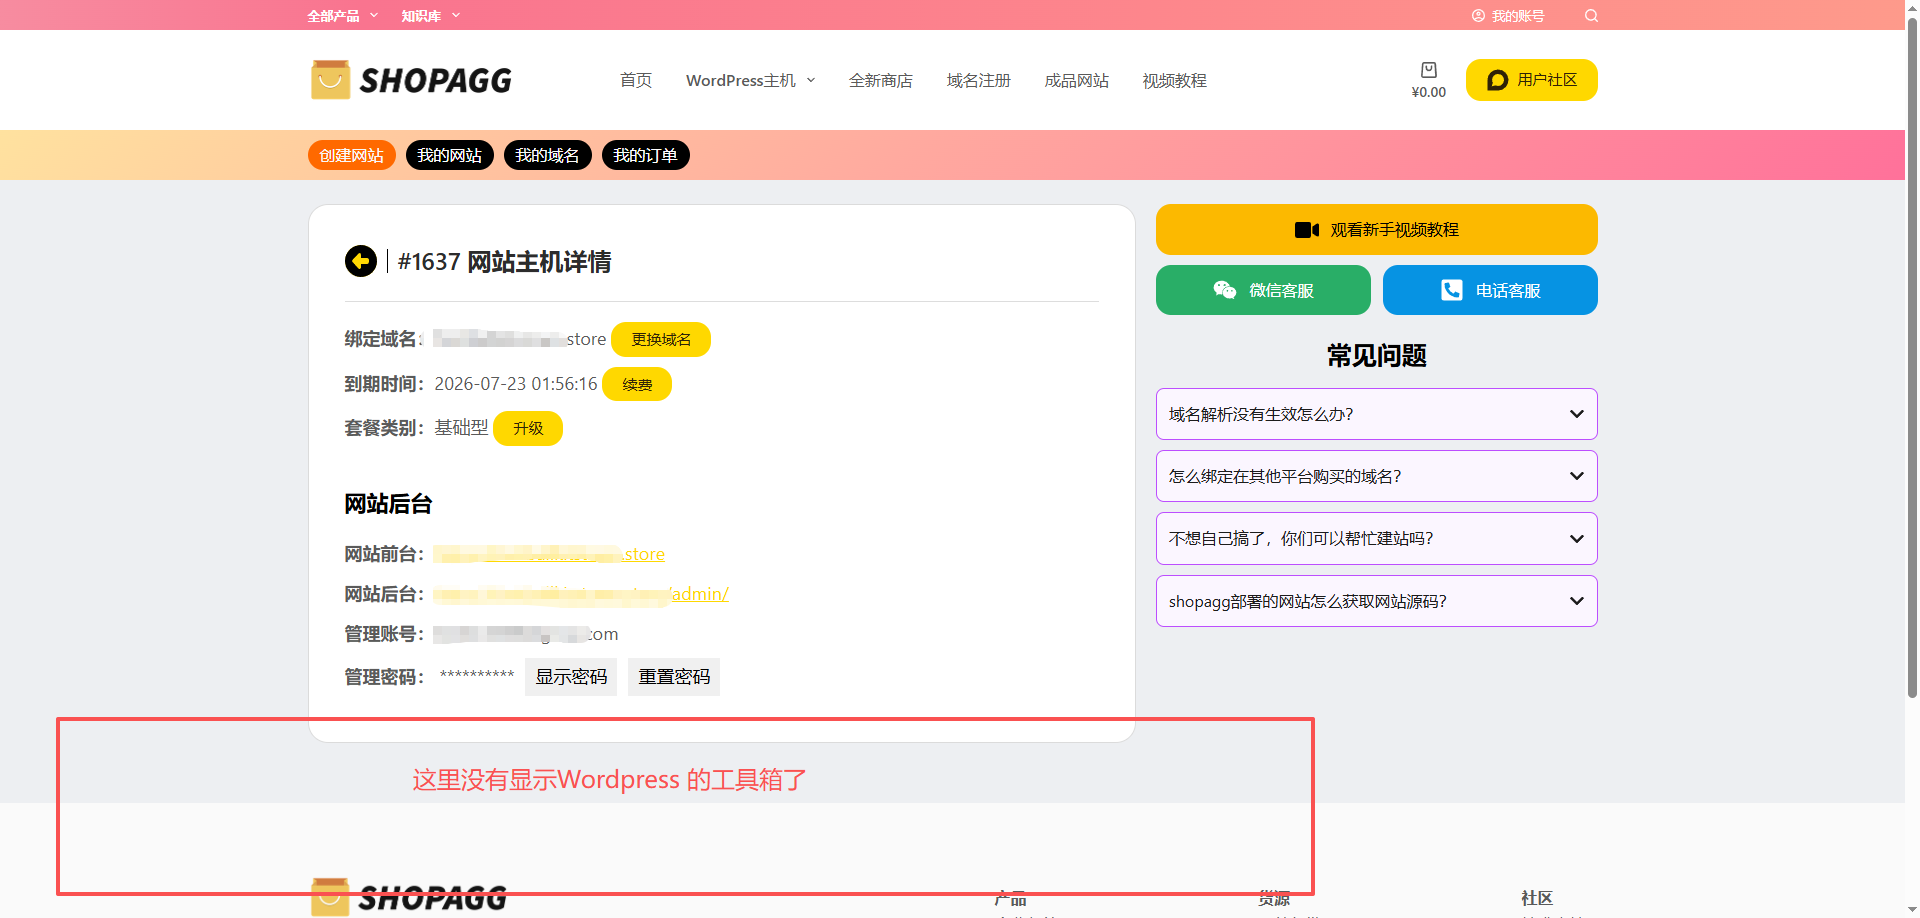Click the 基础型 plan text
Image resolution: width=1920 pixels, height=918 pixels.
(461, 428)
